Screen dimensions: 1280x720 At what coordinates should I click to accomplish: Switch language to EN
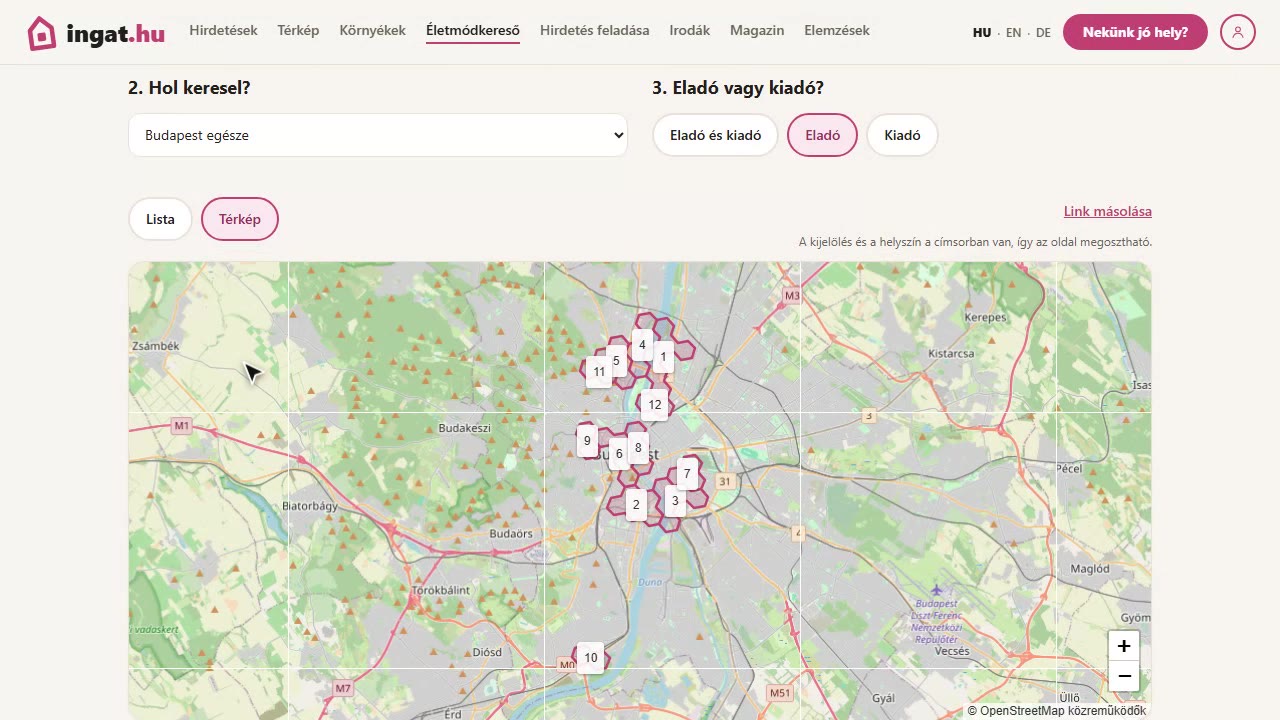(1014, 33)
